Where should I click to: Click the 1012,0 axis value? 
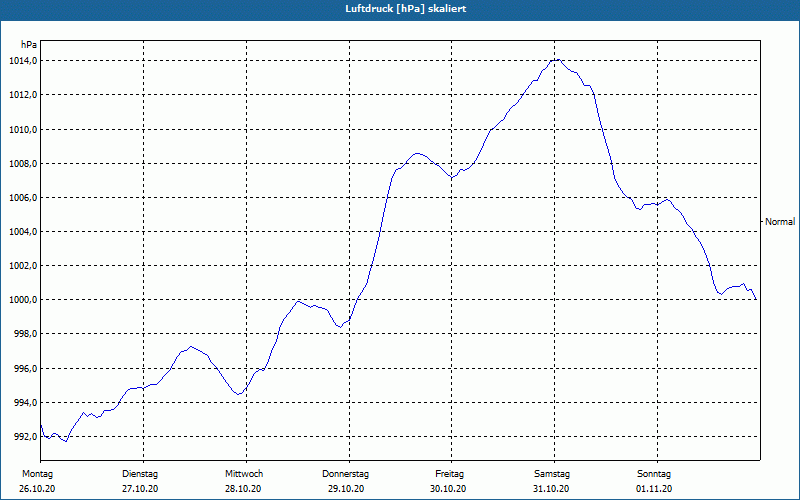point(22,95)
